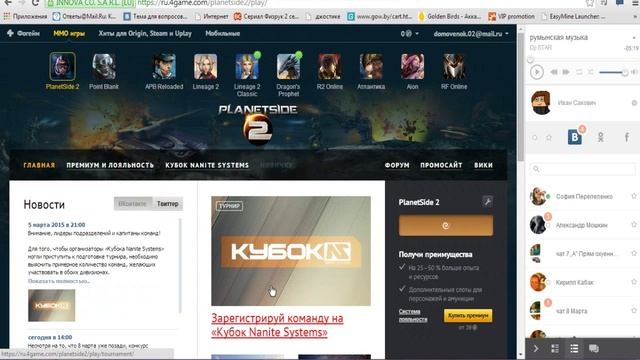Screen dimensions: 640x360
Task: Star the чат 8 Марта conversation
Action: coord(634,311)
